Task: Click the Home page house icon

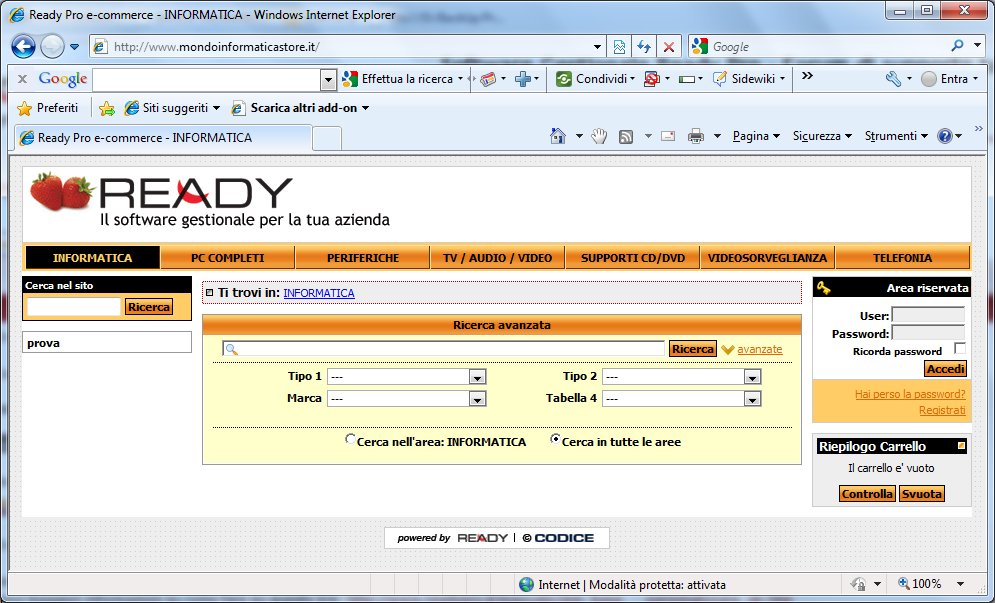Action: [x=558, y=136]
